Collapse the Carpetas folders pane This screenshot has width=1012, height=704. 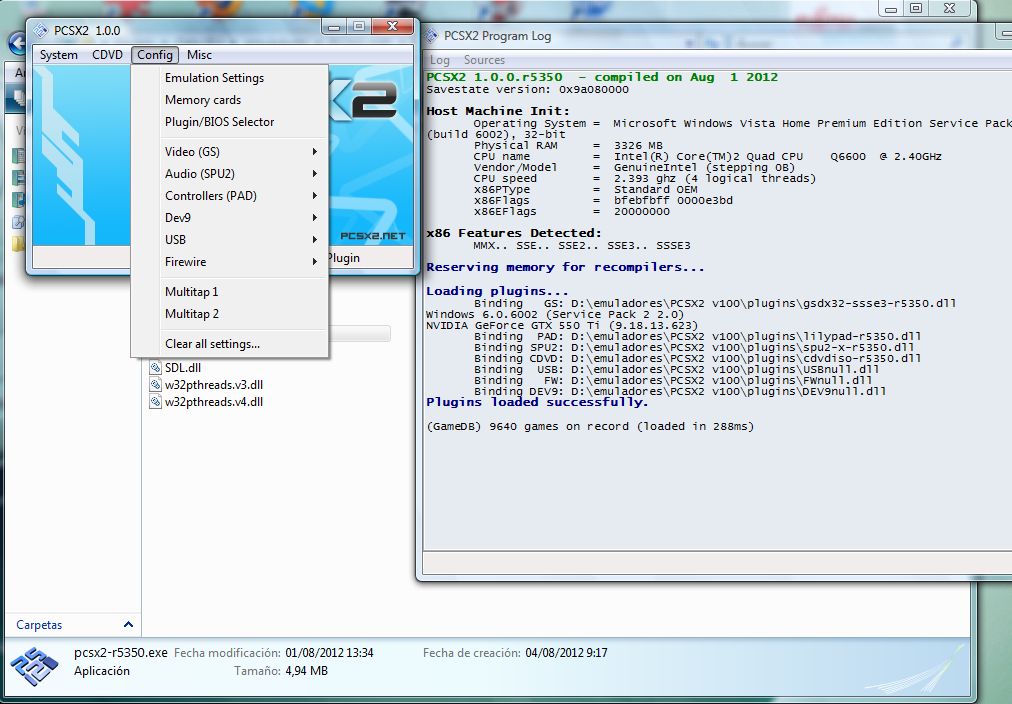coord(128,624)
